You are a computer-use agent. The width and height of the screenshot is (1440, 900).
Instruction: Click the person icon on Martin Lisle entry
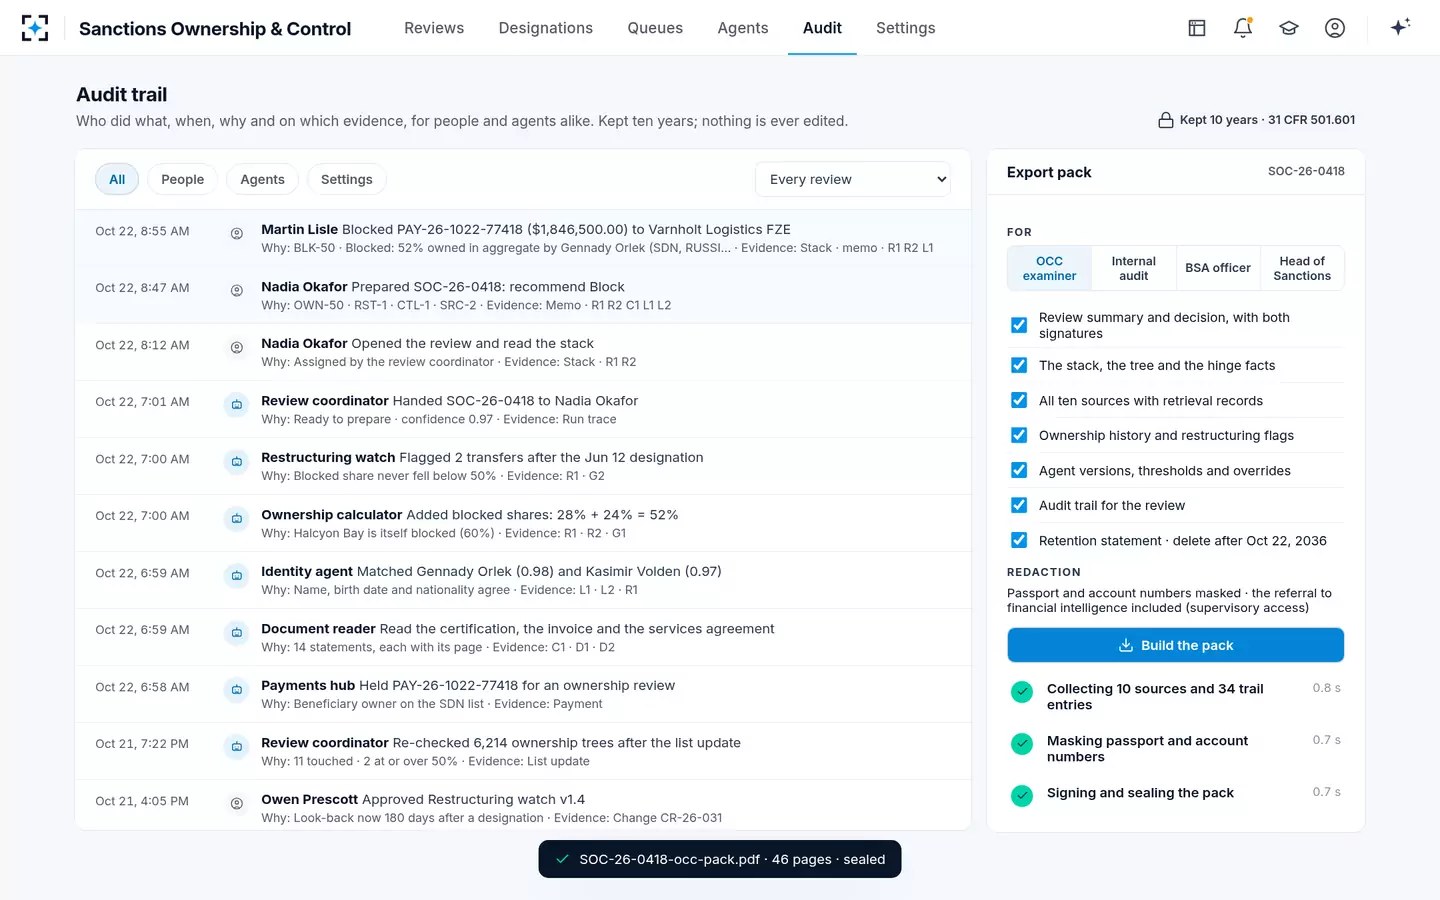click(x=237, y=233)
